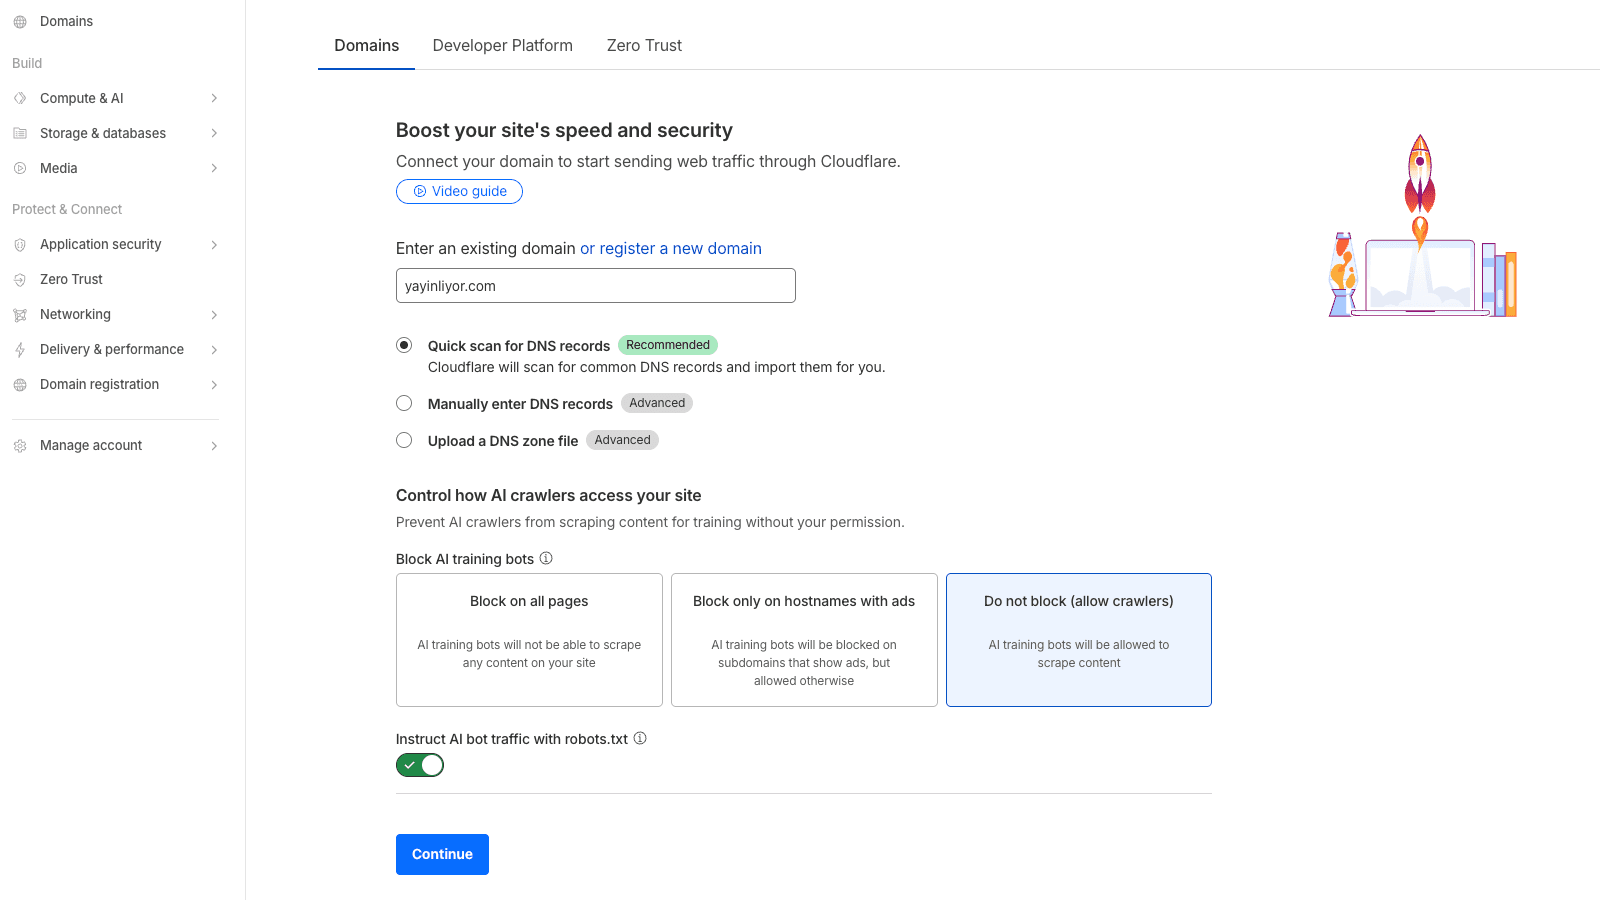
Task: Click info icon beside Block AI training bots
Action: [x=546, y=558]
